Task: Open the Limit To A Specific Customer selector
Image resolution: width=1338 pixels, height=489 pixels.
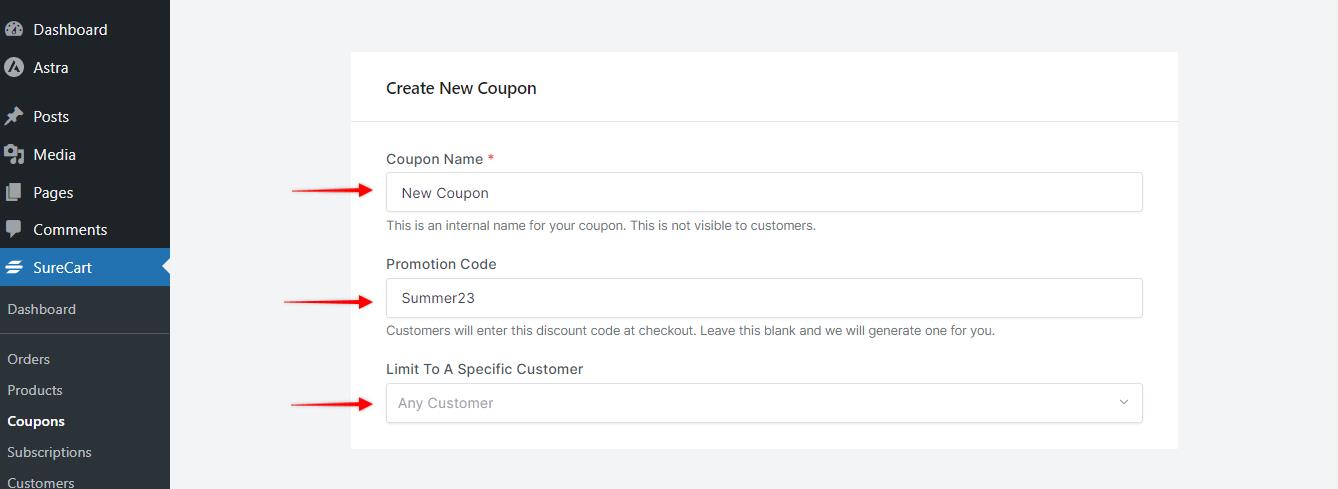Action: [764, 403]
